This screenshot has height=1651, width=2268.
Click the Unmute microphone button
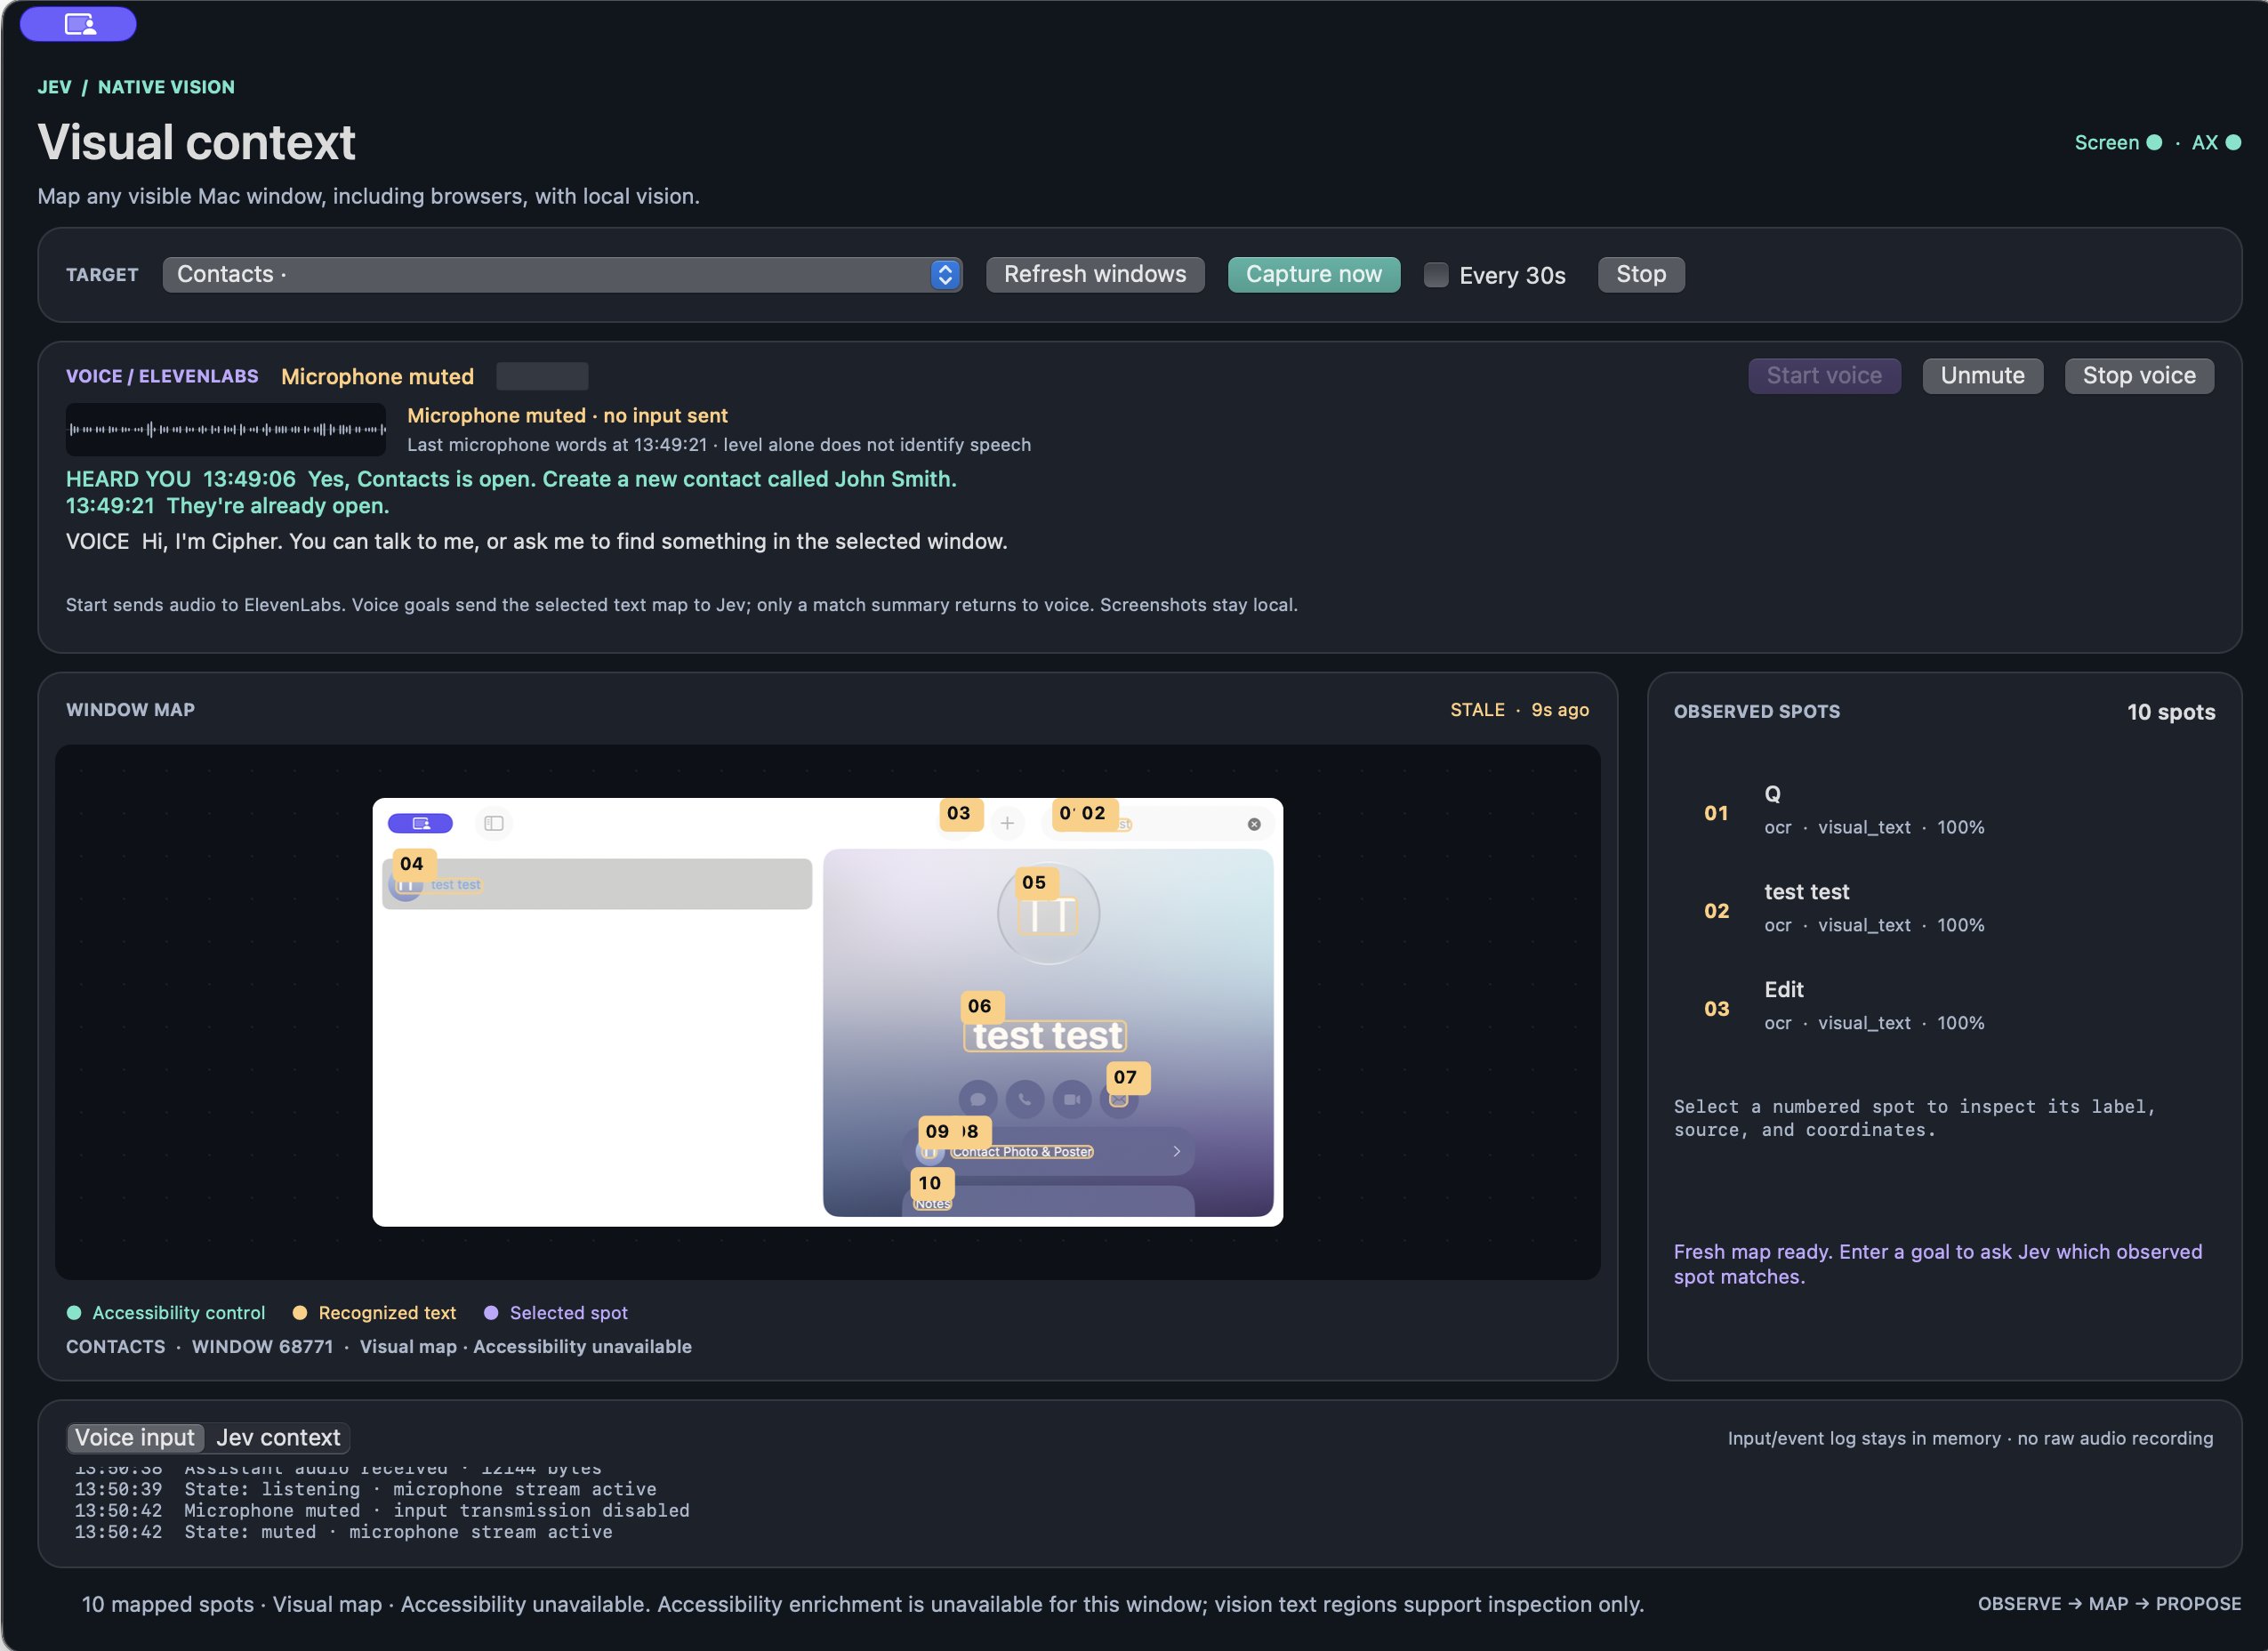click(x=1982, y=376)
